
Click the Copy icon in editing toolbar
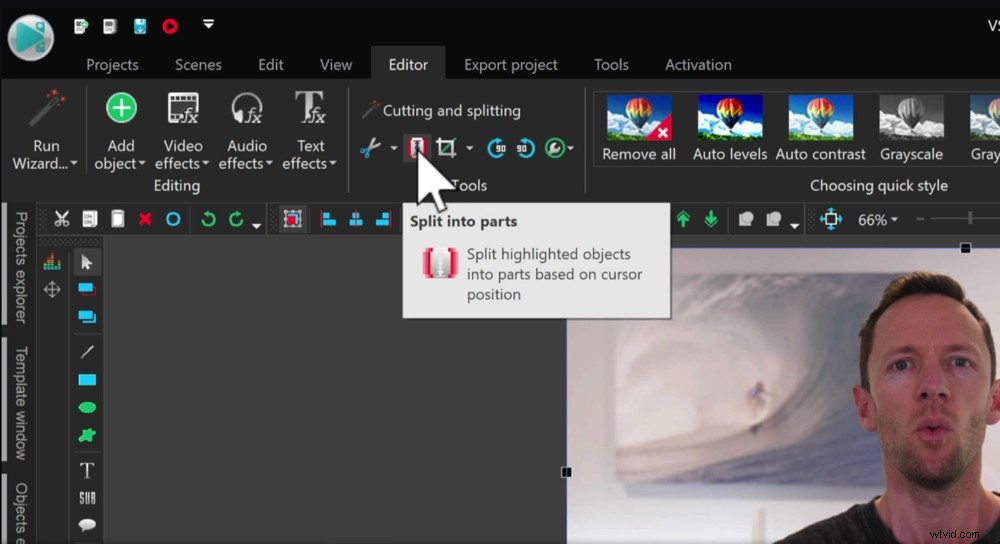(90, 219)
